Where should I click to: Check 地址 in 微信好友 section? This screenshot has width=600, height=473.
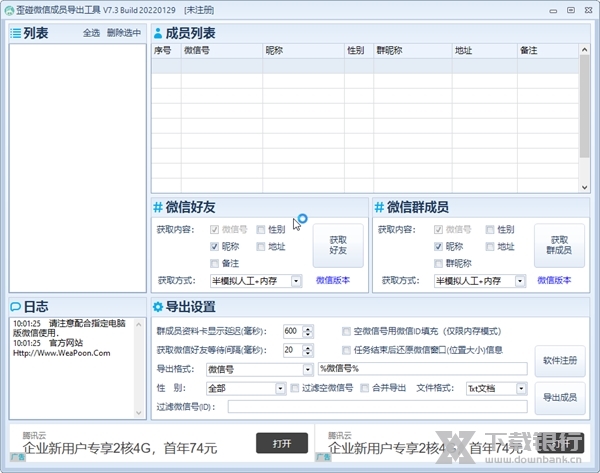(x=261, y=246)
